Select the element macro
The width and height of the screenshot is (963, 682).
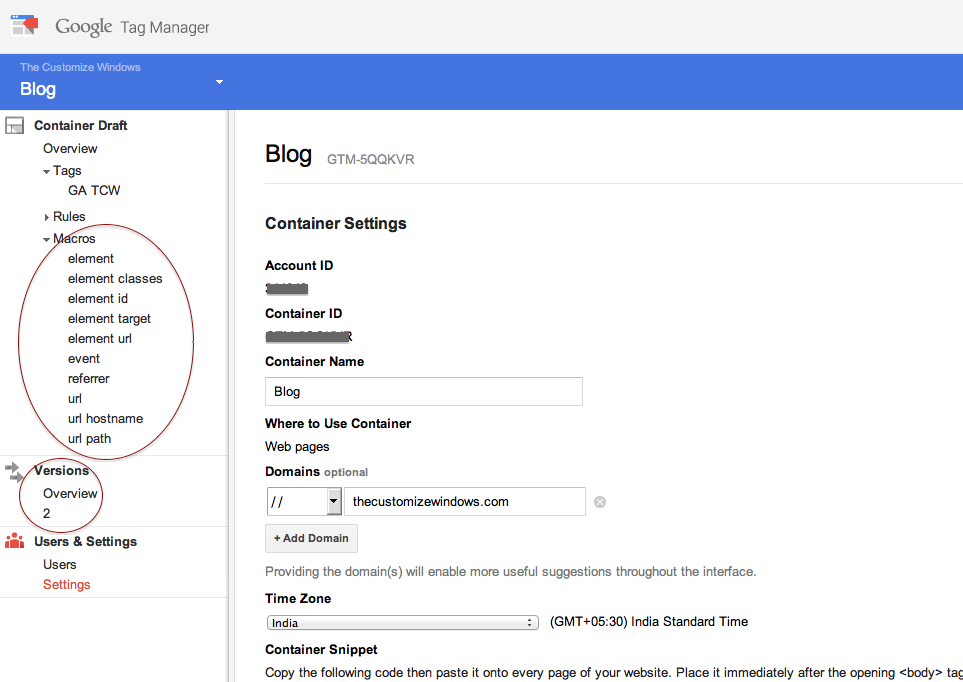point(91,259)
